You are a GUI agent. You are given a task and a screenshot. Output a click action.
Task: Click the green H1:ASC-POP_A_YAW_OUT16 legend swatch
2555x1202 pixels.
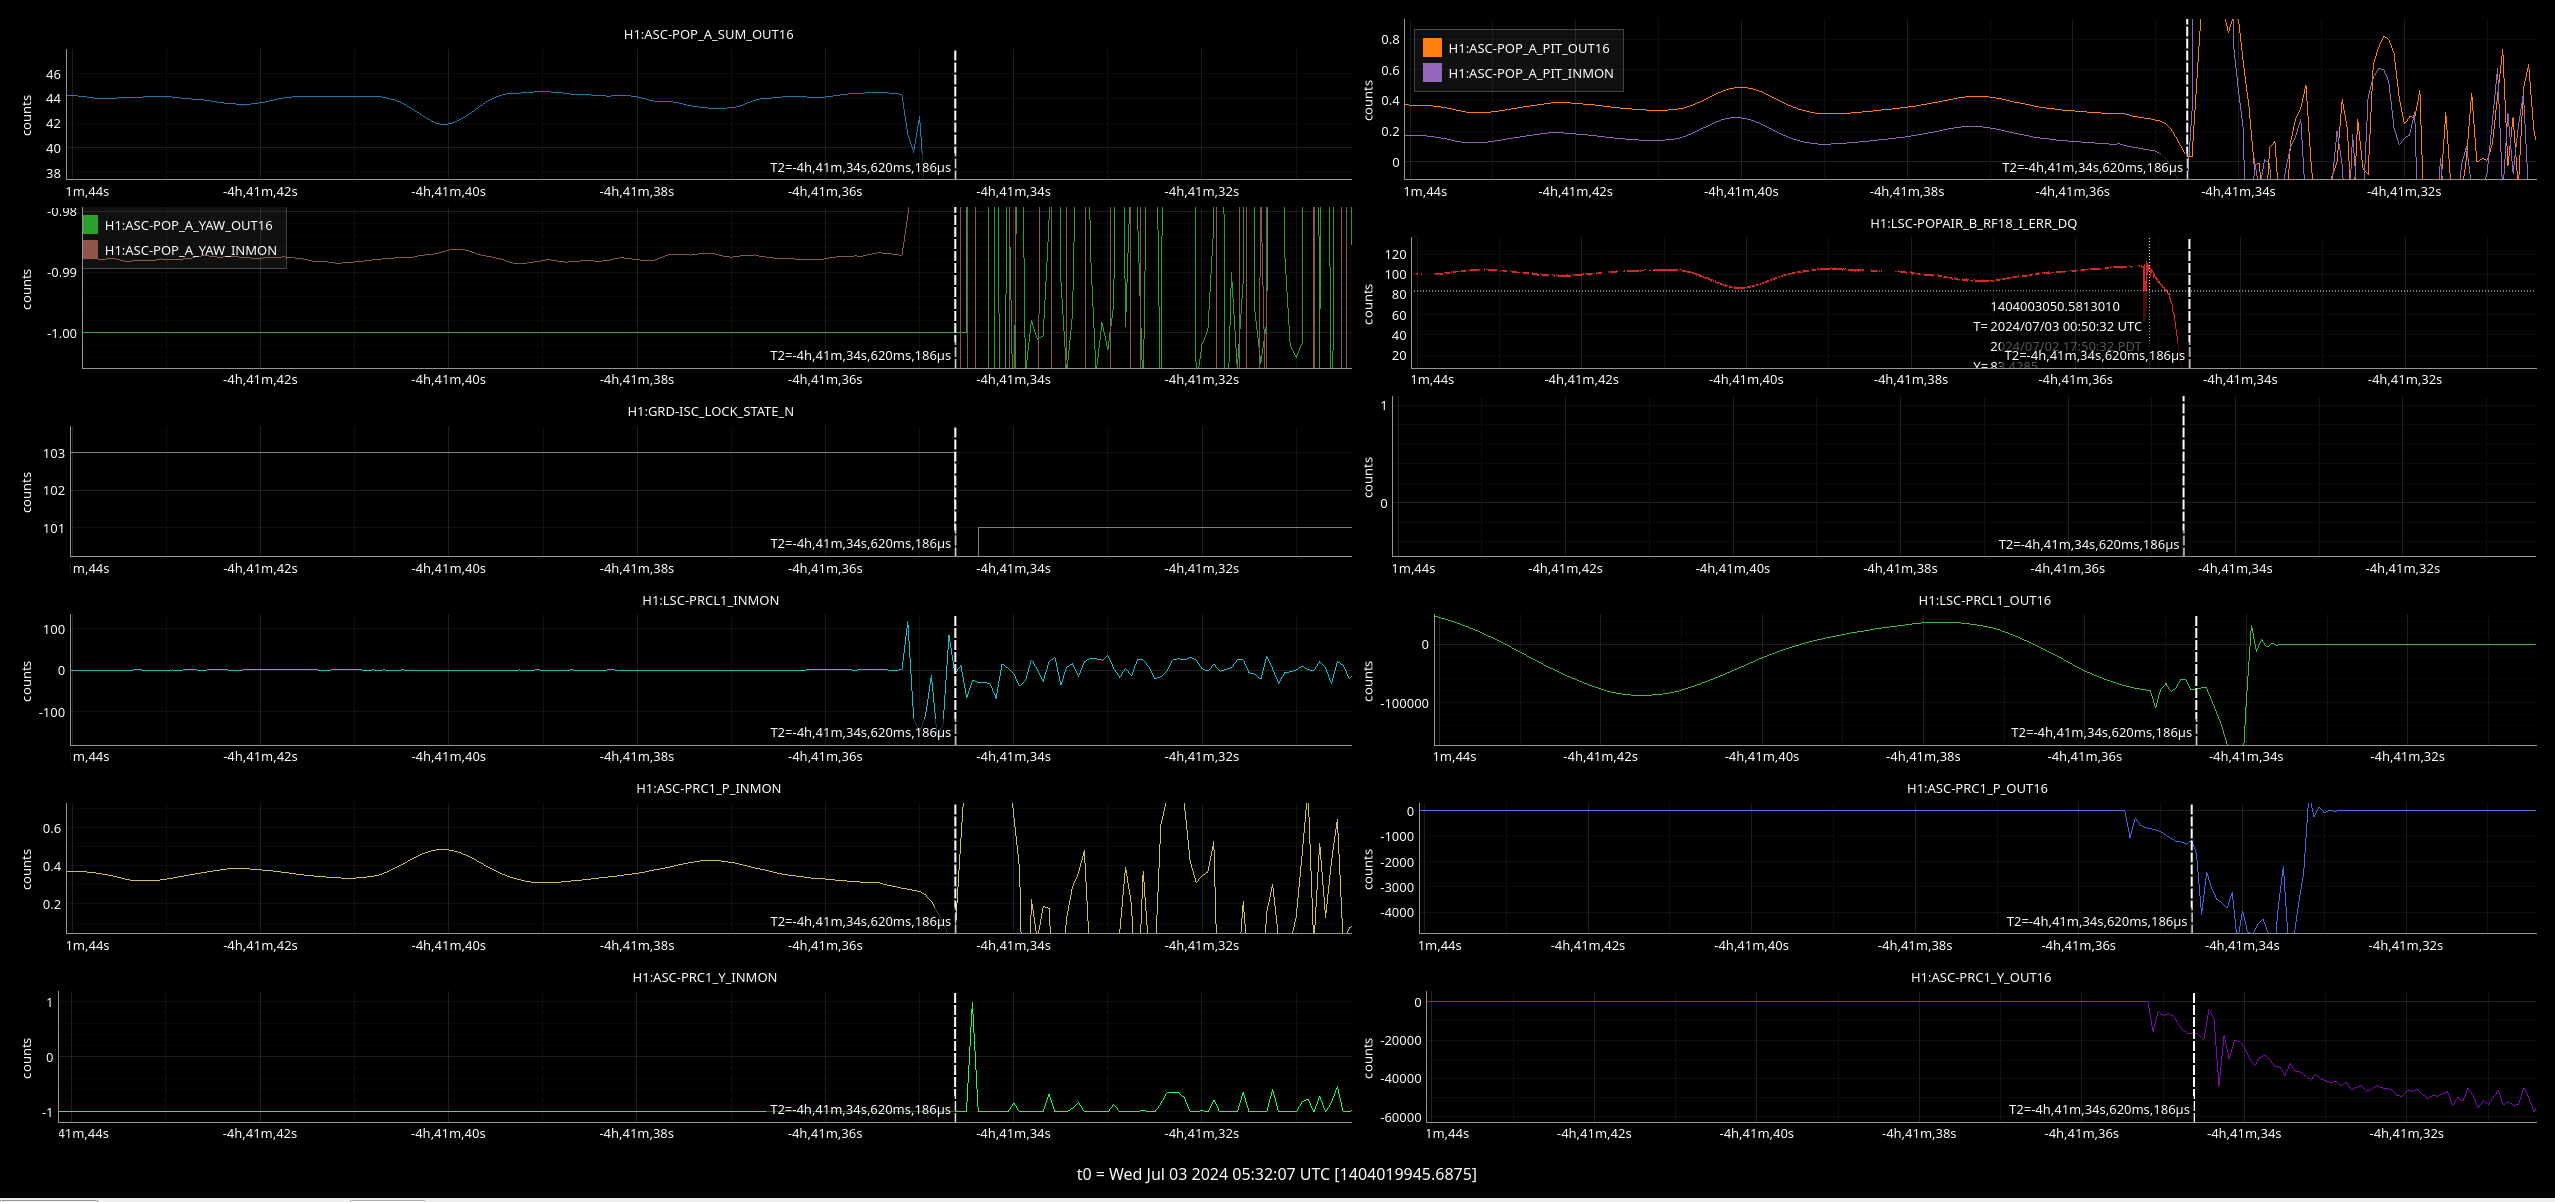click(90, 225)
